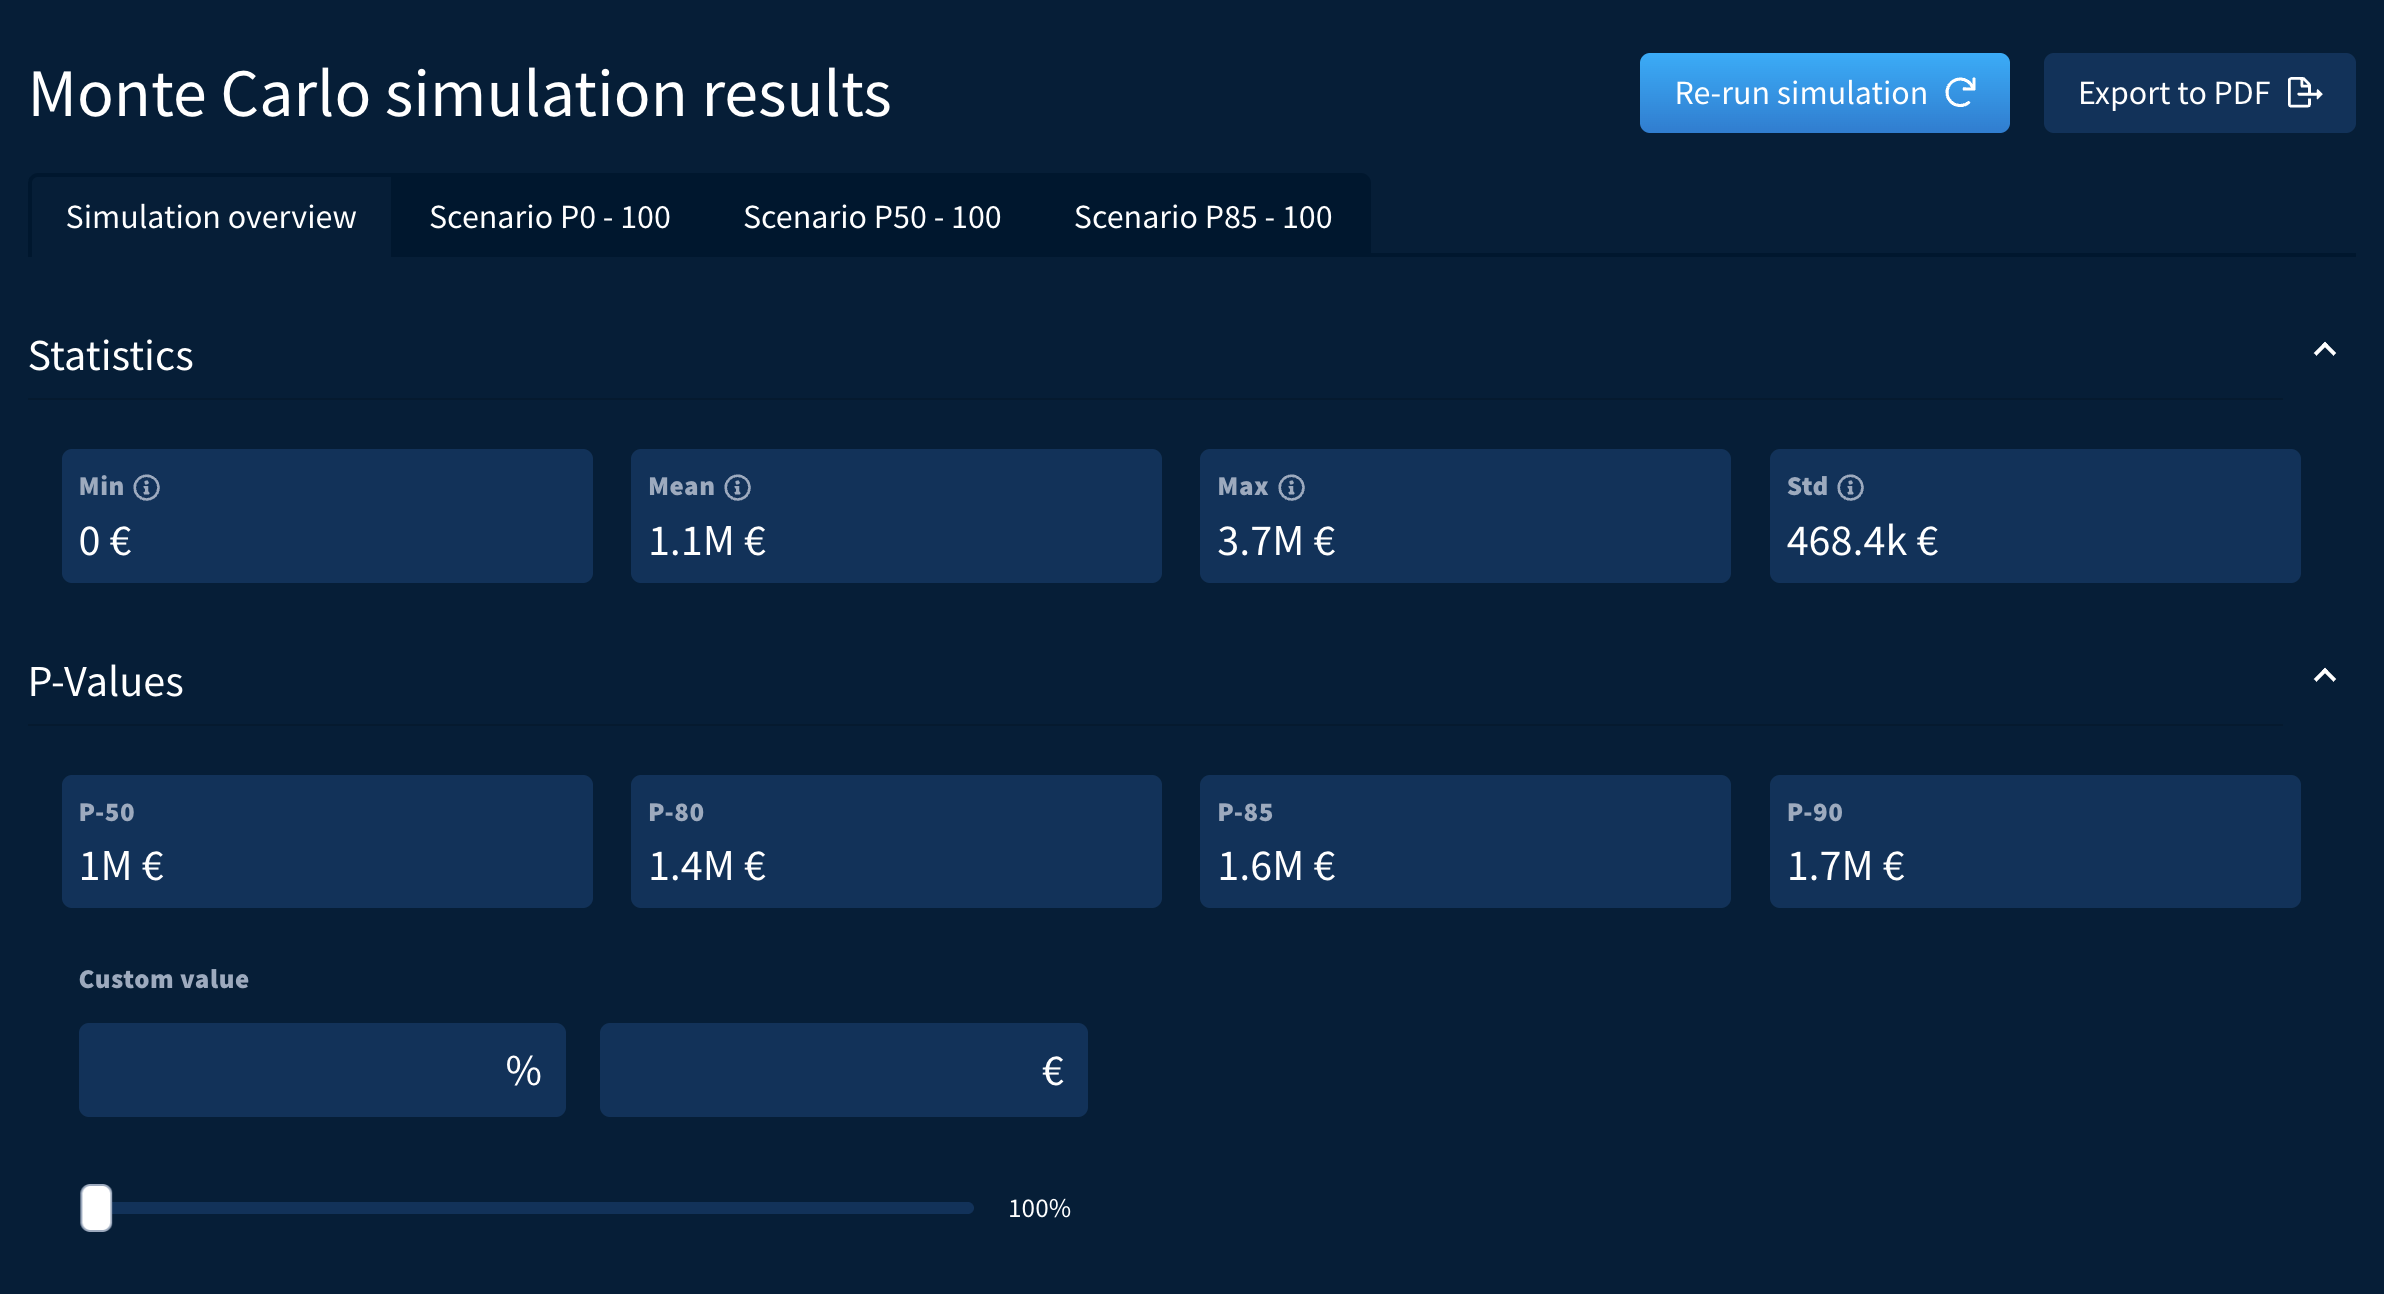Click the custom value slider handle
The image size is (2384, 1294).
97,1208
